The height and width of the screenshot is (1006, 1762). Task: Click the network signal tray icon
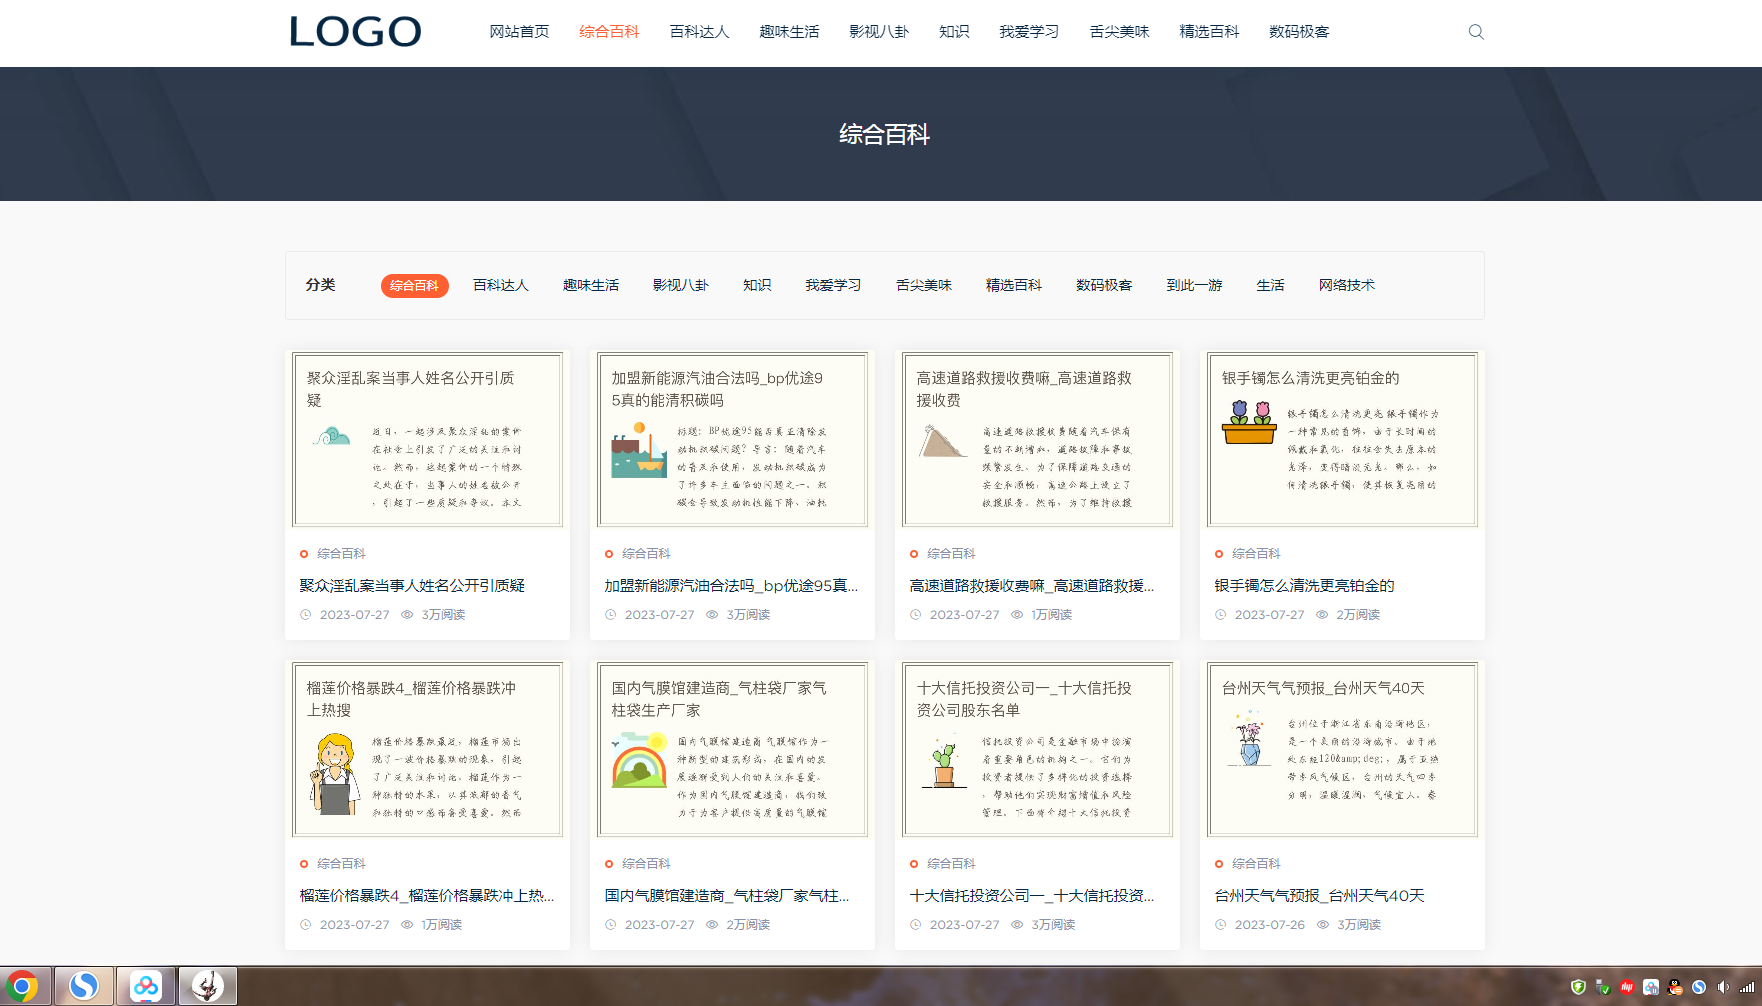(x=1747, y=987)
